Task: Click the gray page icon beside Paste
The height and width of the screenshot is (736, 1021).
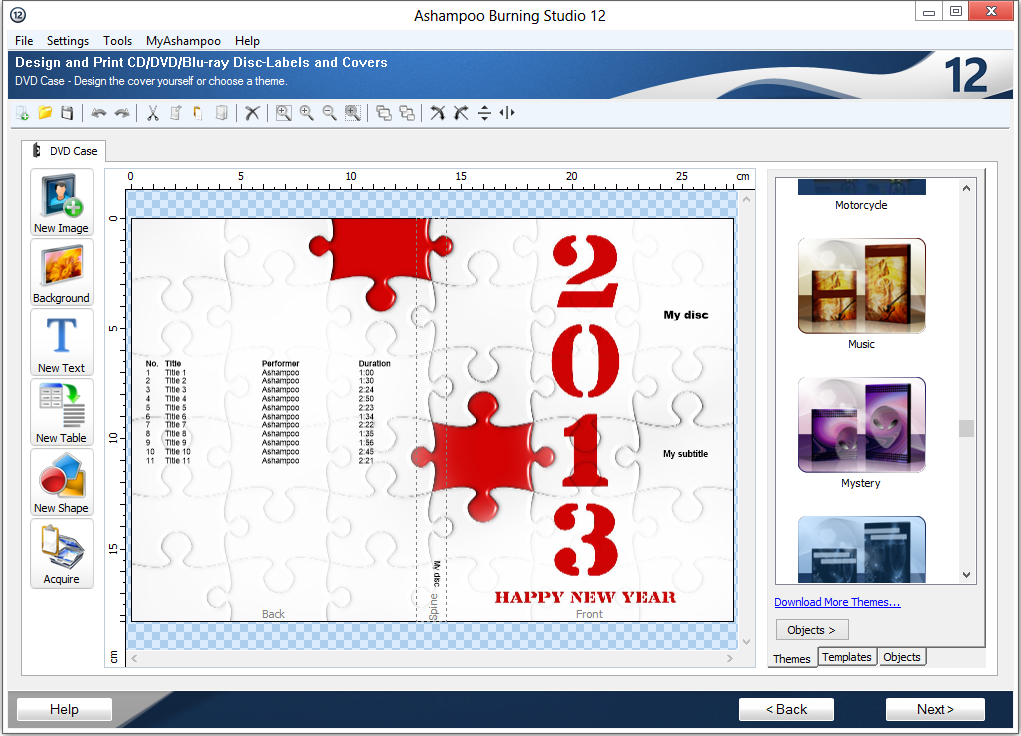Action: [221, 113]
